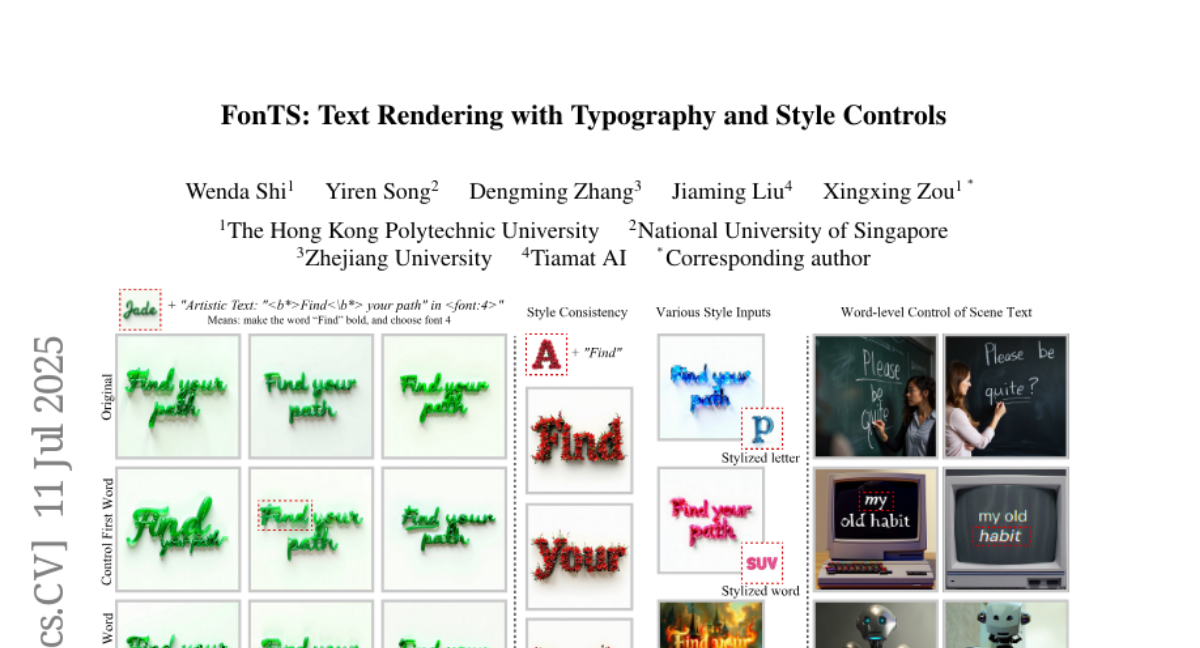The width and height of the screenshot is (1200, 648).
Task: Select the left chalkboard 'Please be quite' image
Action: pos(875,396)
